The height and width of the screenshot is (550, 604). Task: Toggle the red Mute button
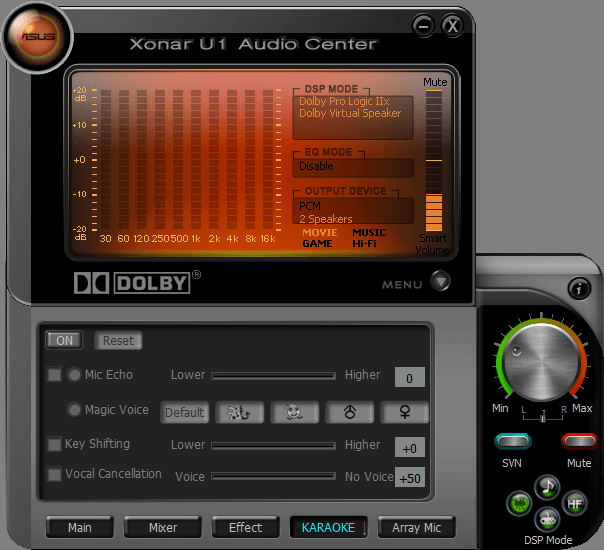pyautogui.click(x=579, y=441)
